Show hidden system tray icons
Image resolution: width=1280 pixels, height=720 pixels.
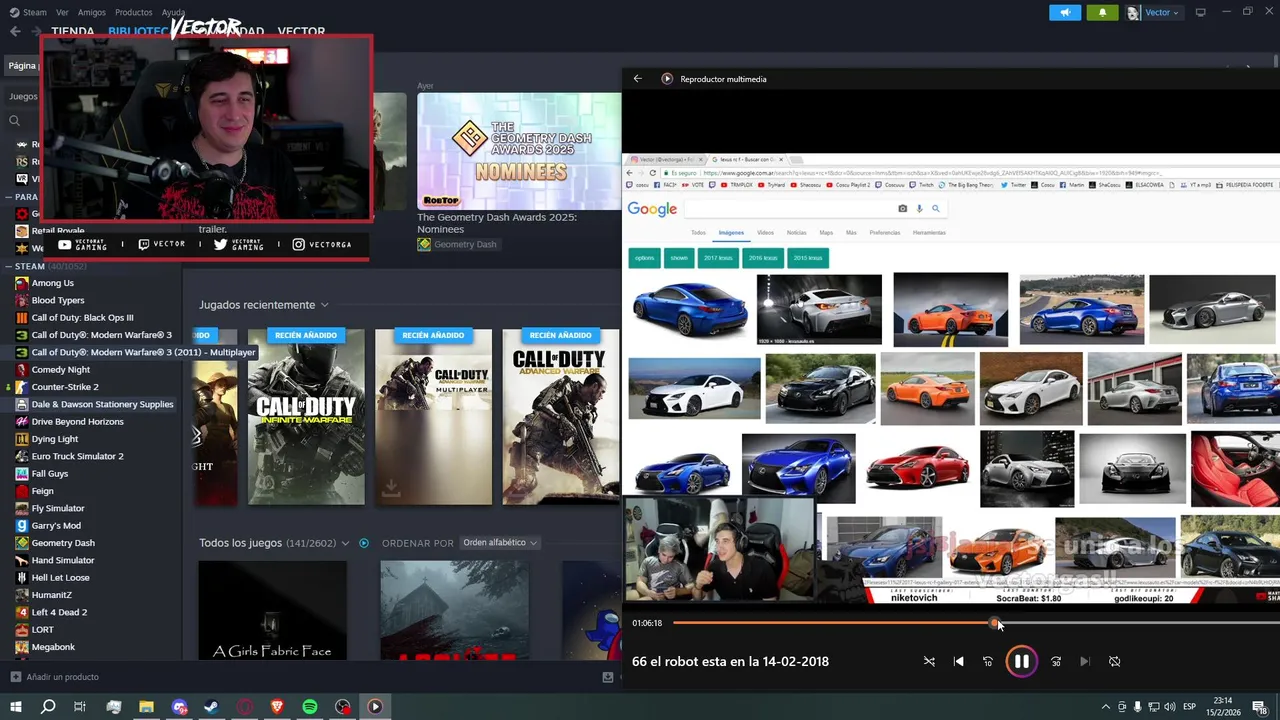tap(1105, 707)
